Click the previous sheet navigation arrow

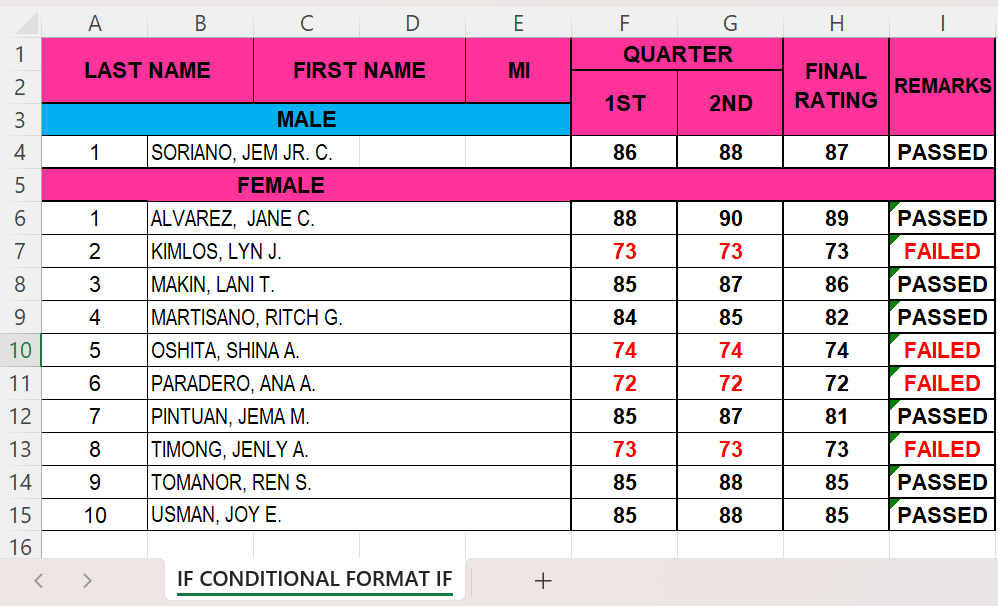click(39, 580)
